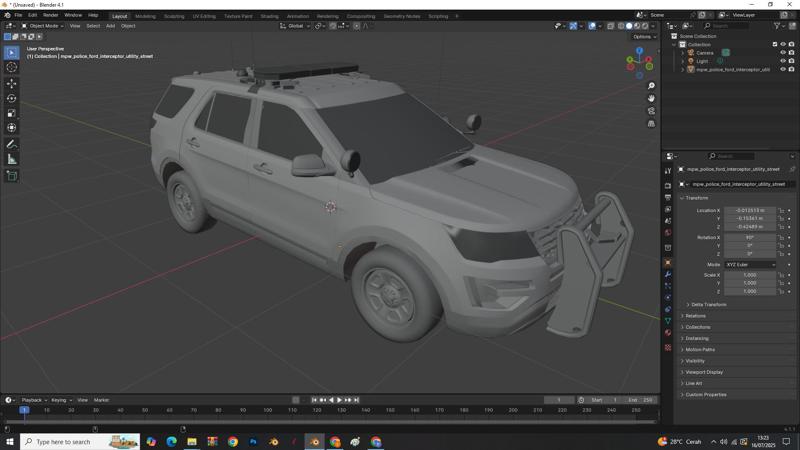Toggle X-ray viewport display
This screenshot has width=800, height=450.
click(611, 26)
